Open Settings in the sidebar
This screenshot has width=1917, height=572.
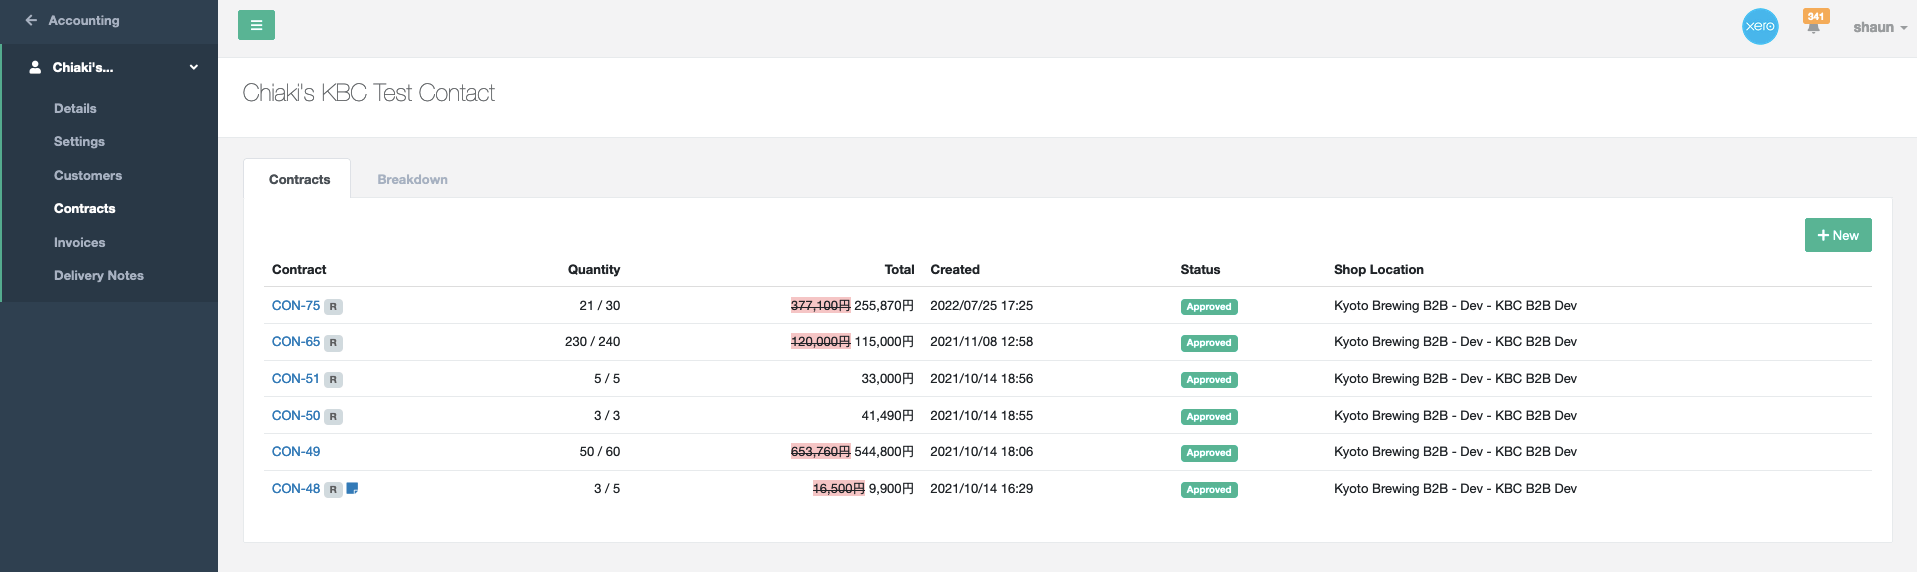pos(79,141)
